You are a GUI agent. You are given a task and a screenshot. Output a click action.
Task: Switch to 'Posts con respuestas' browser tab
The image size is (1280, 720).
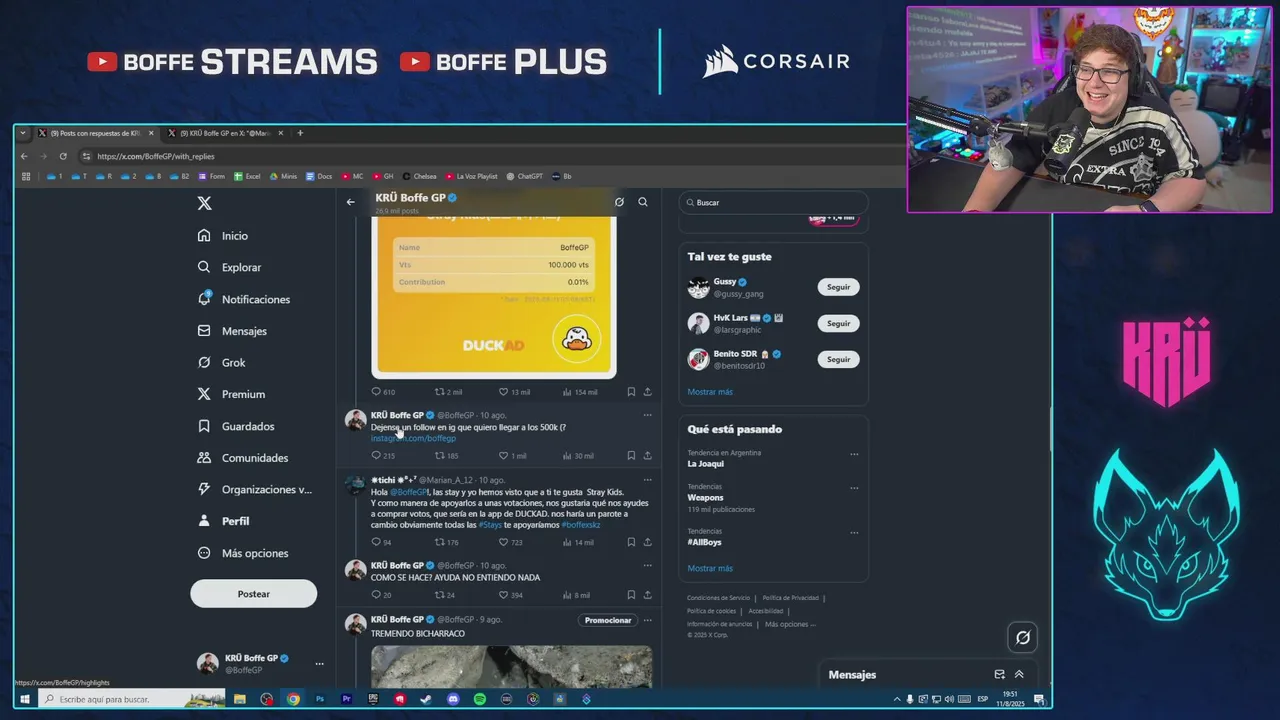tap(96, 133)
